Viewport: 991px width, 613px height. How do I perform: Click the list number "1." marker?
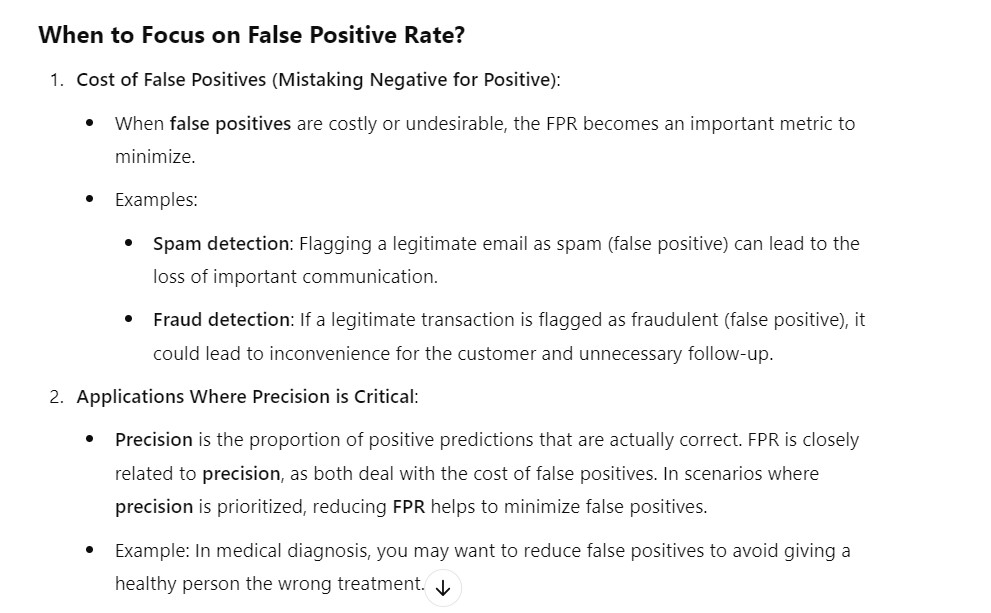[57, 79]
